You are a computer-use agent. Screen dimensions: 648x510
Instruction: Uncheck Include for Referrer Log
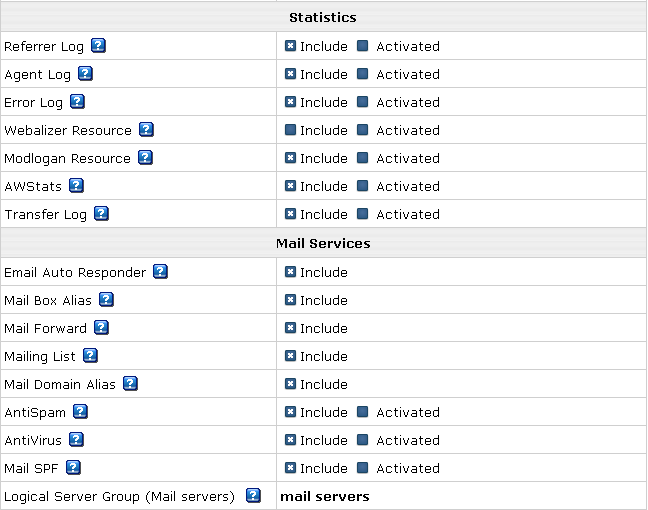tap(291, 46)
